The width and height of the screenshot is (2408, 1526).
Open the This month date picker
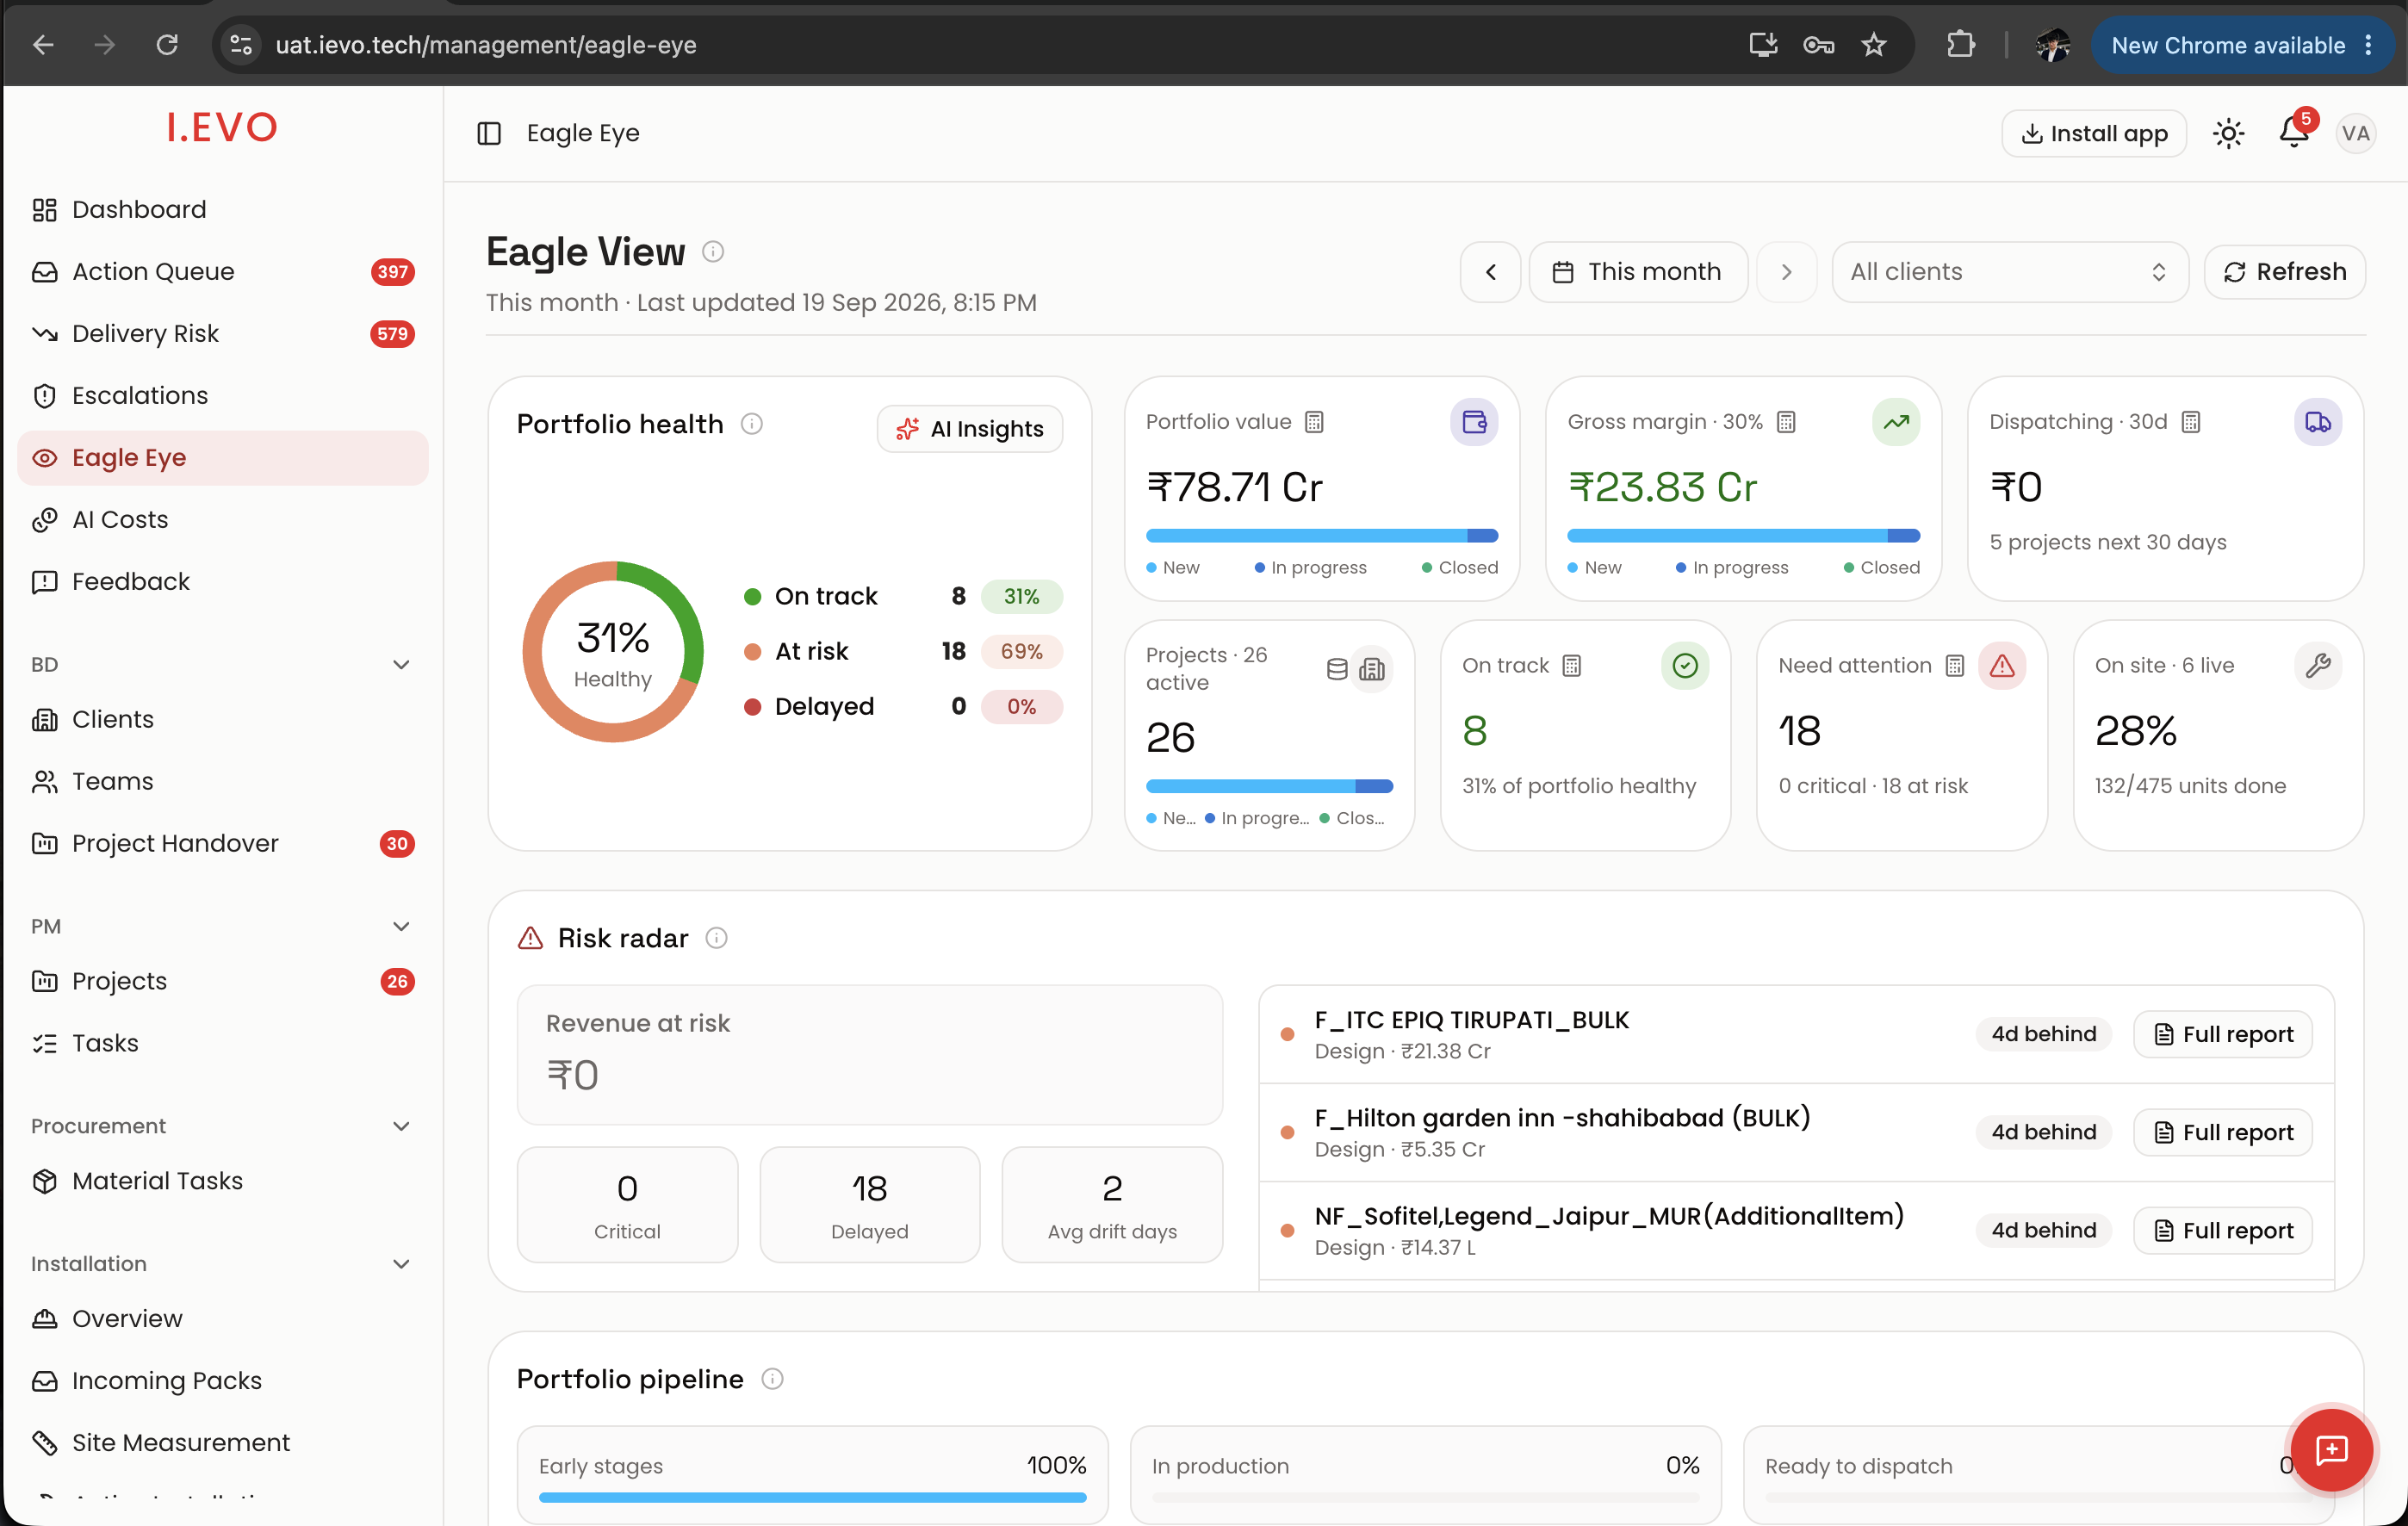(1638, 272)
